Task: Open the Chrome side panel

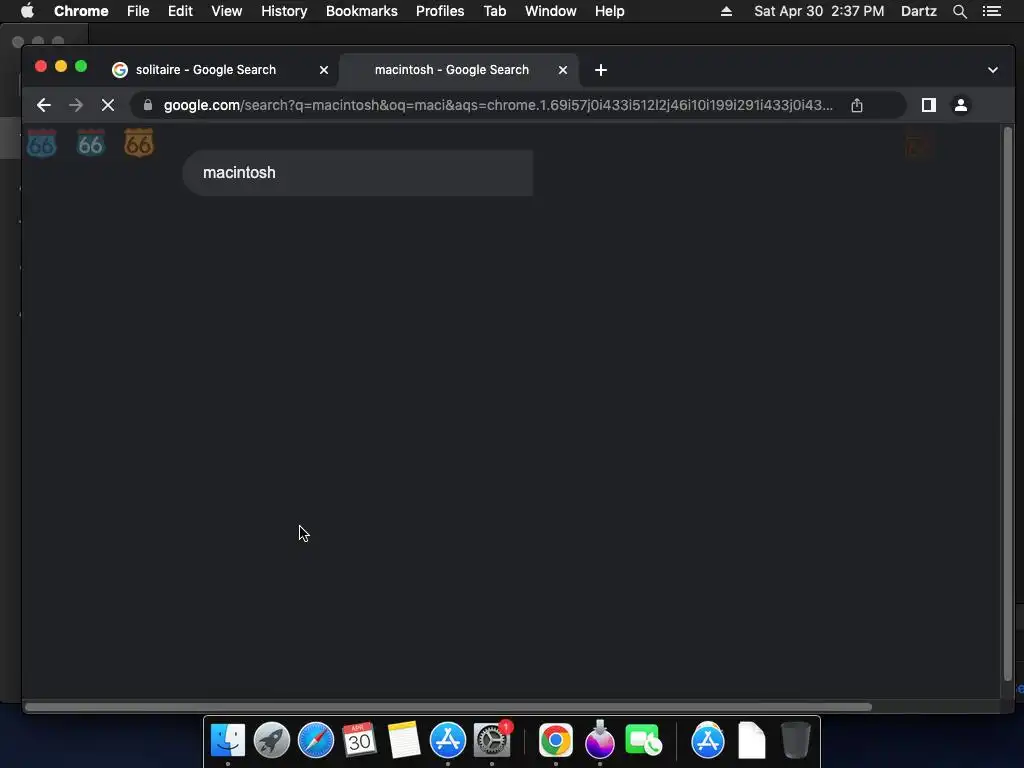Action: [929, 105]
